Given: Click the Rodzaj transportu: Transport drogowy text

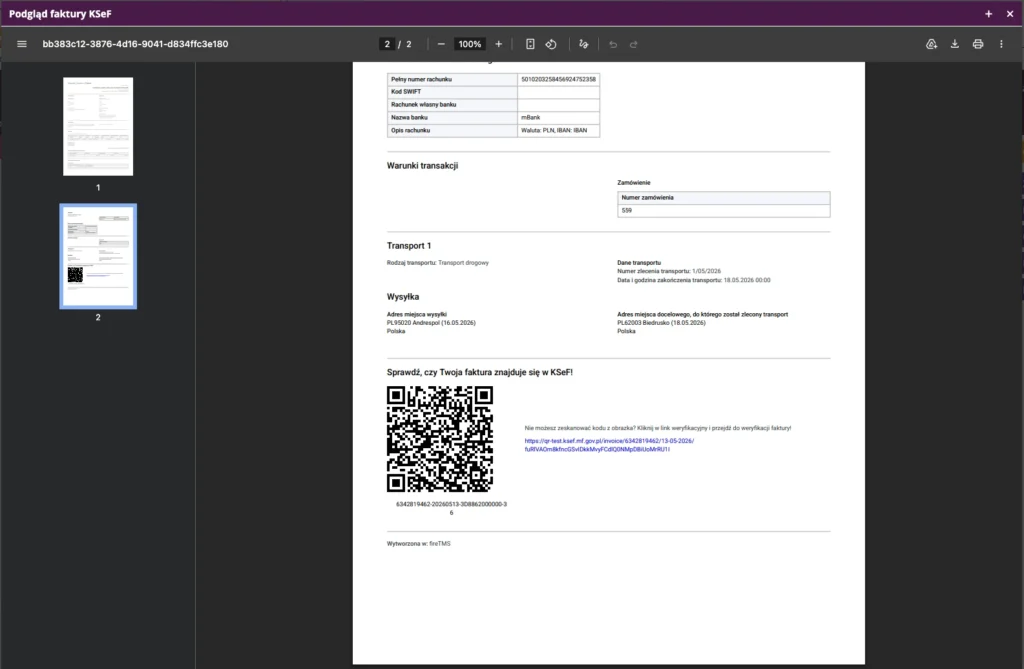Looking at the screenshot, I should point(438,263).
